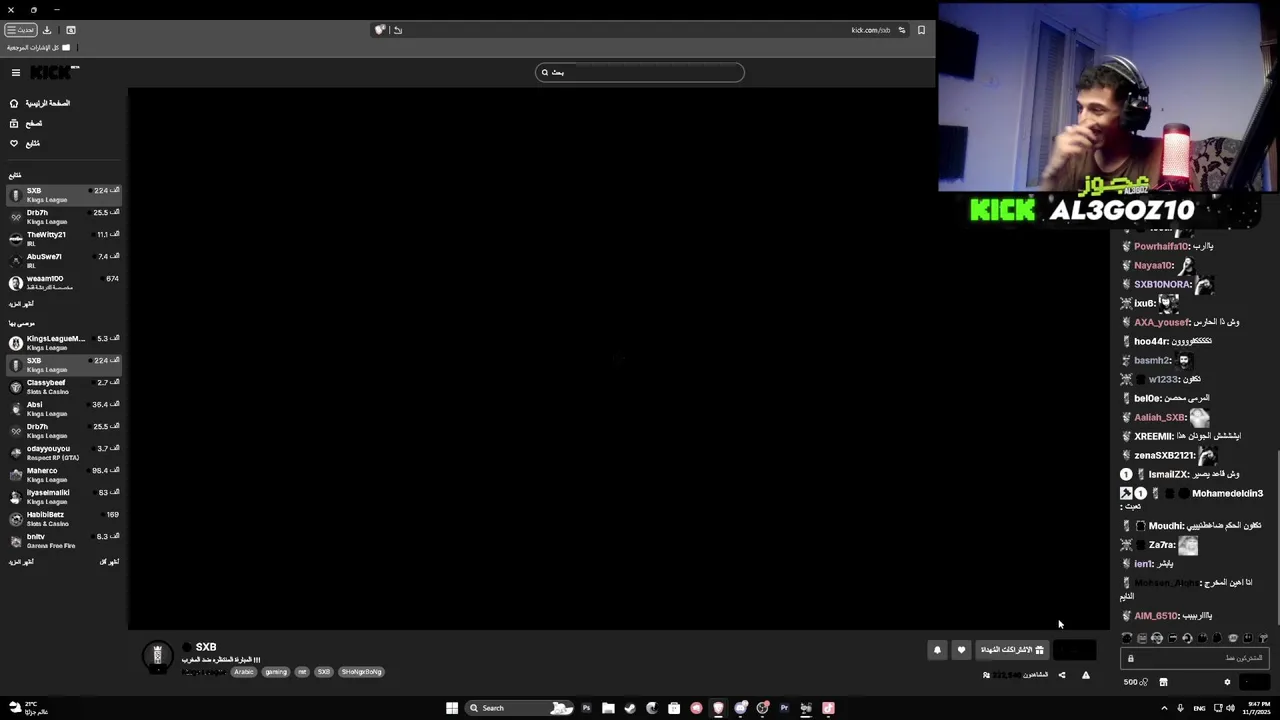This screenshot has height=720, width=1280.
Task: Open bnitv recommended channel
Action: coord(64,541)
